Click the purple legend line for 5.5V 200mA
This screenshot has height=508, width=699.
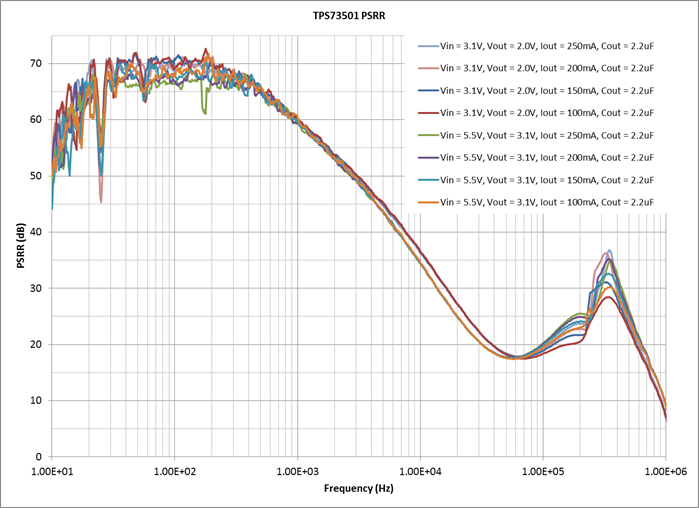428,157
